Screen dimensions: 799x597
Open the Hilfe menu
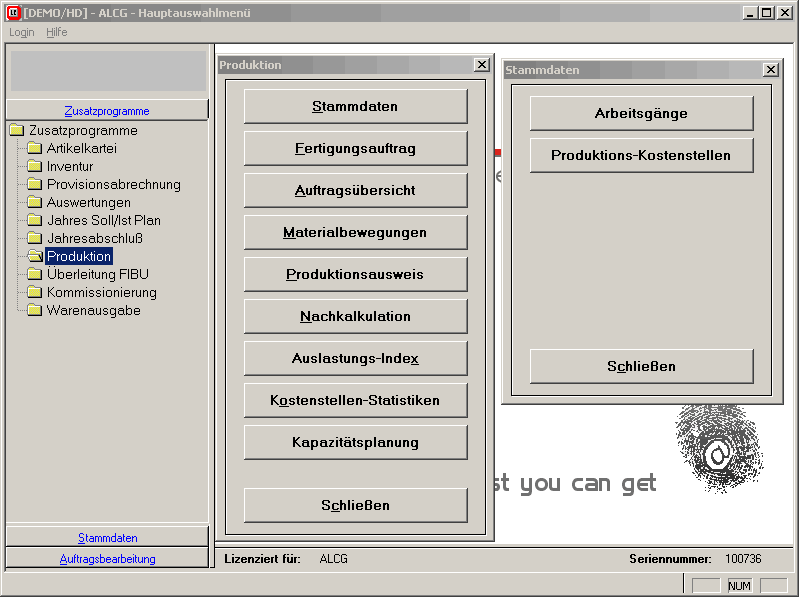57,32
